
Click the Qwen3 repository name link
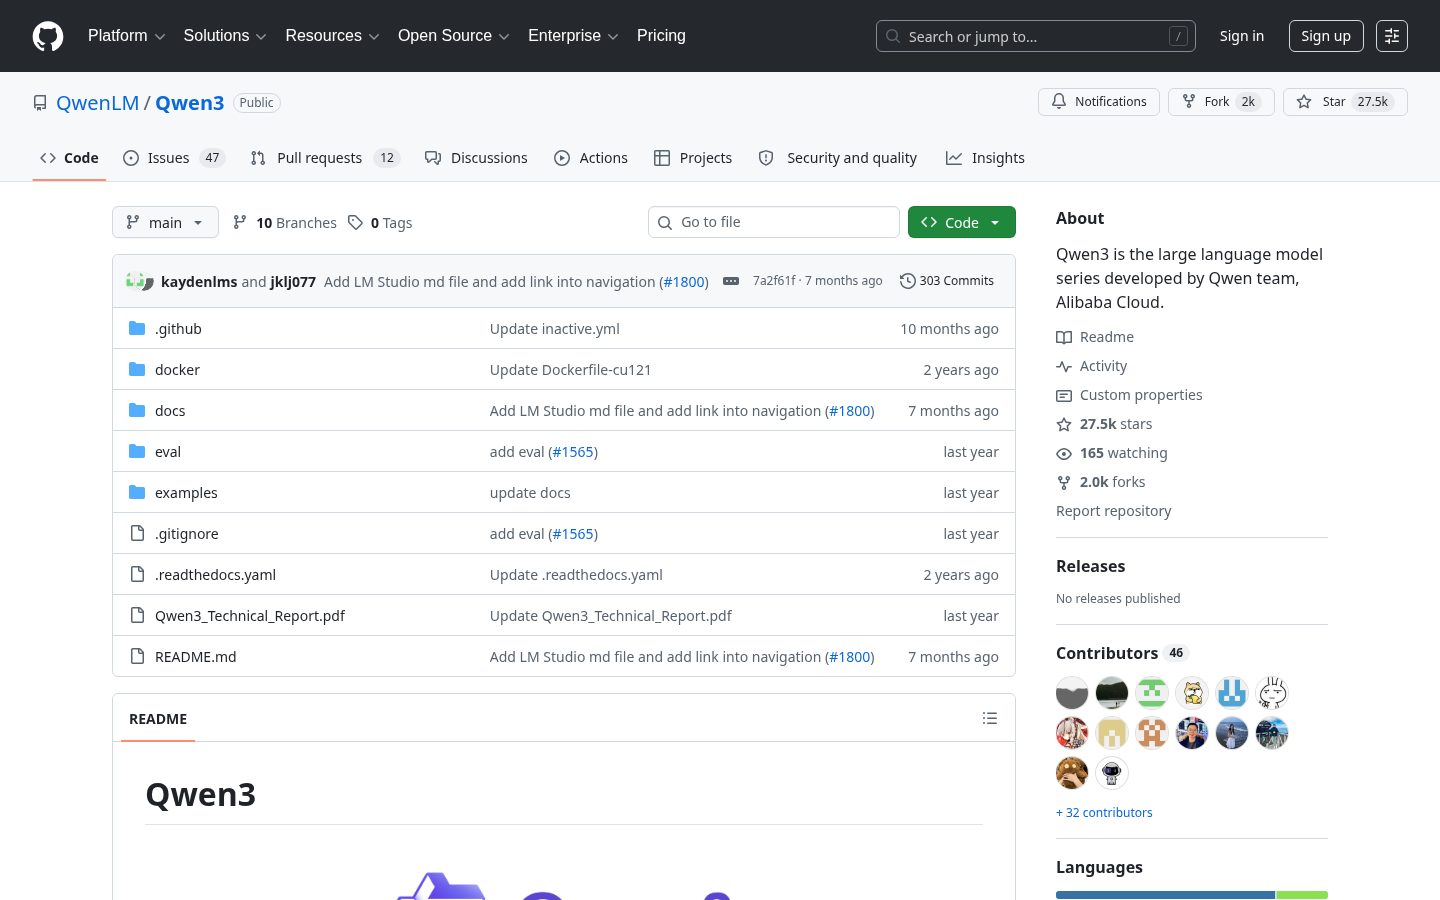click(190, 103)
